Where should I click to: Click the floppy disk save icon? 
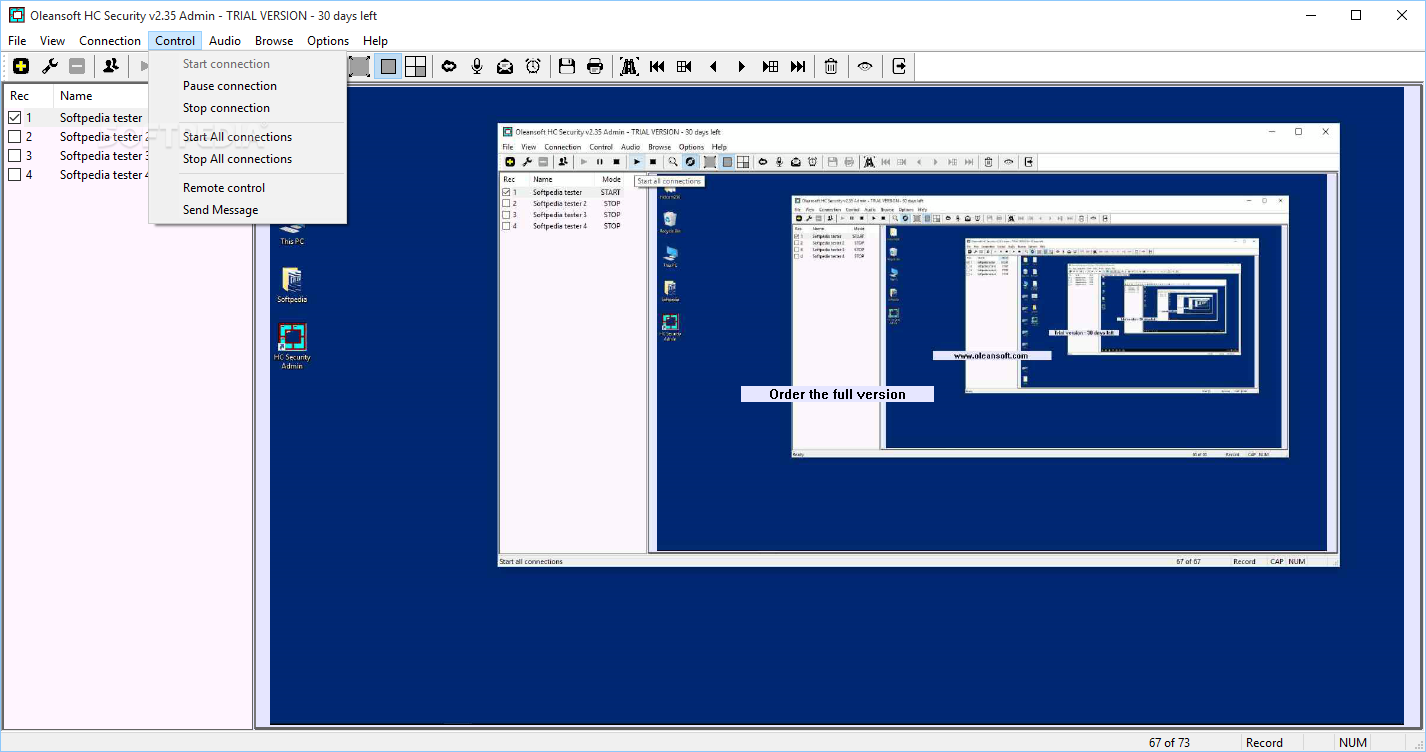[567, 67]
